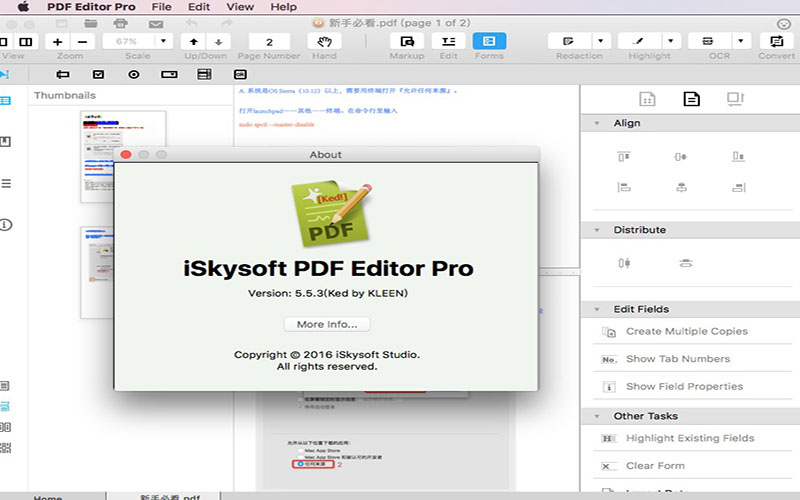Select the Edit text tool
The image size is (800, 500).
(448, 41)
